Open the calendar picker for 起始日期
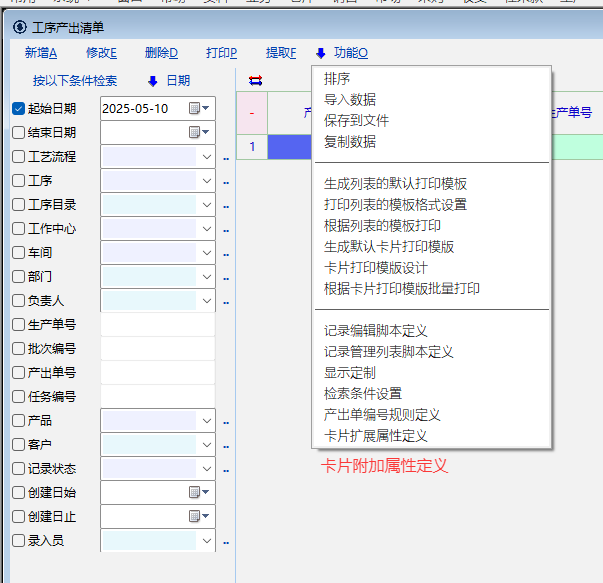This screenshot has height=583, width=603. click(200, 108)
